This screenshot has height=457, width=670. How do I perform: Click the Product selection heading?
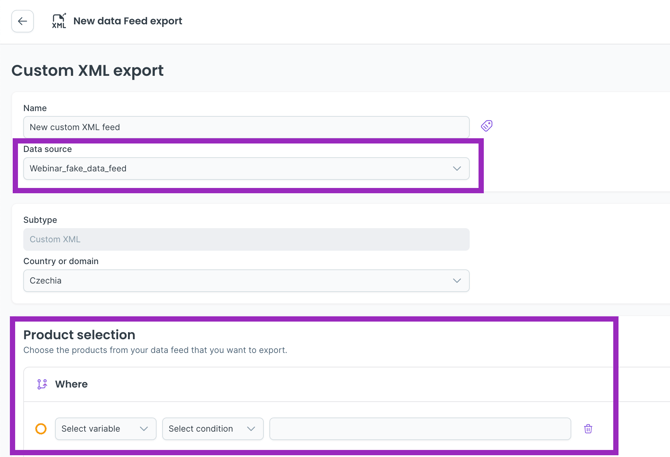click(79, 335)
